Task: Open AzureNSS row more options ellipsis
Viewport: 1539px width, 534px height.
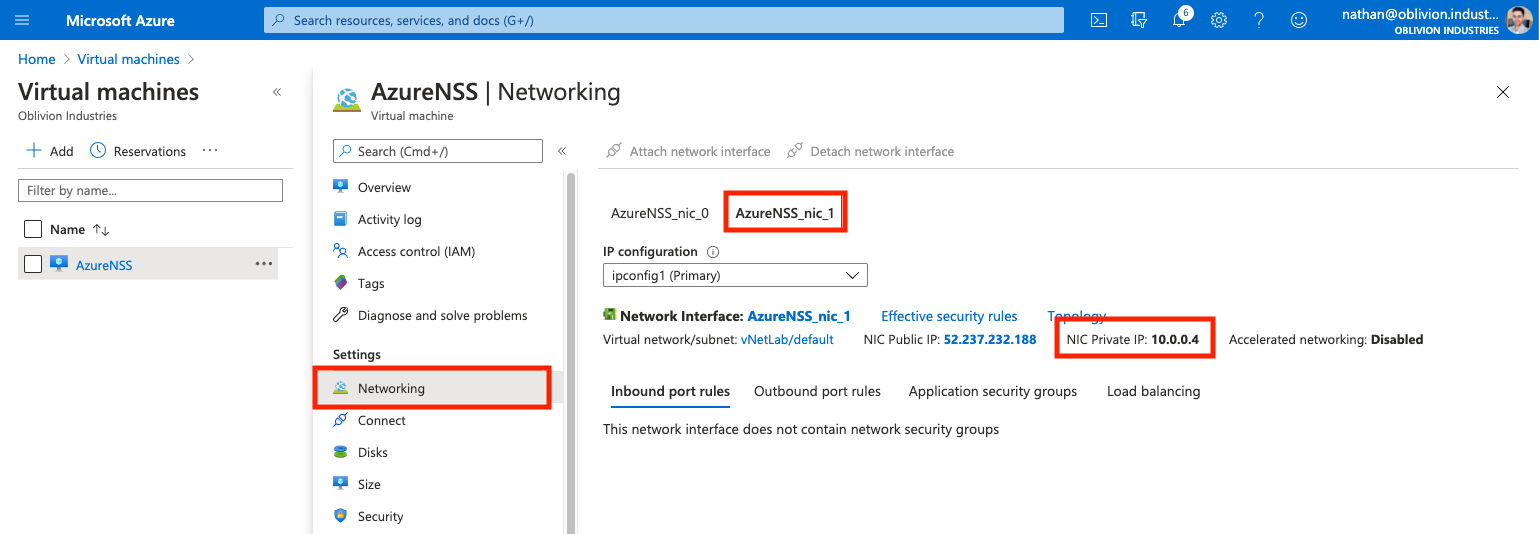Action: coord(263,264)
